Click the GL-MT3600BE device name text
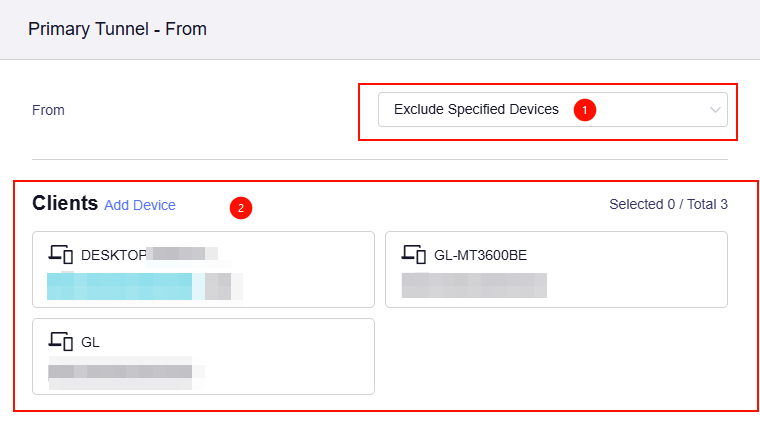 (480, 255)
